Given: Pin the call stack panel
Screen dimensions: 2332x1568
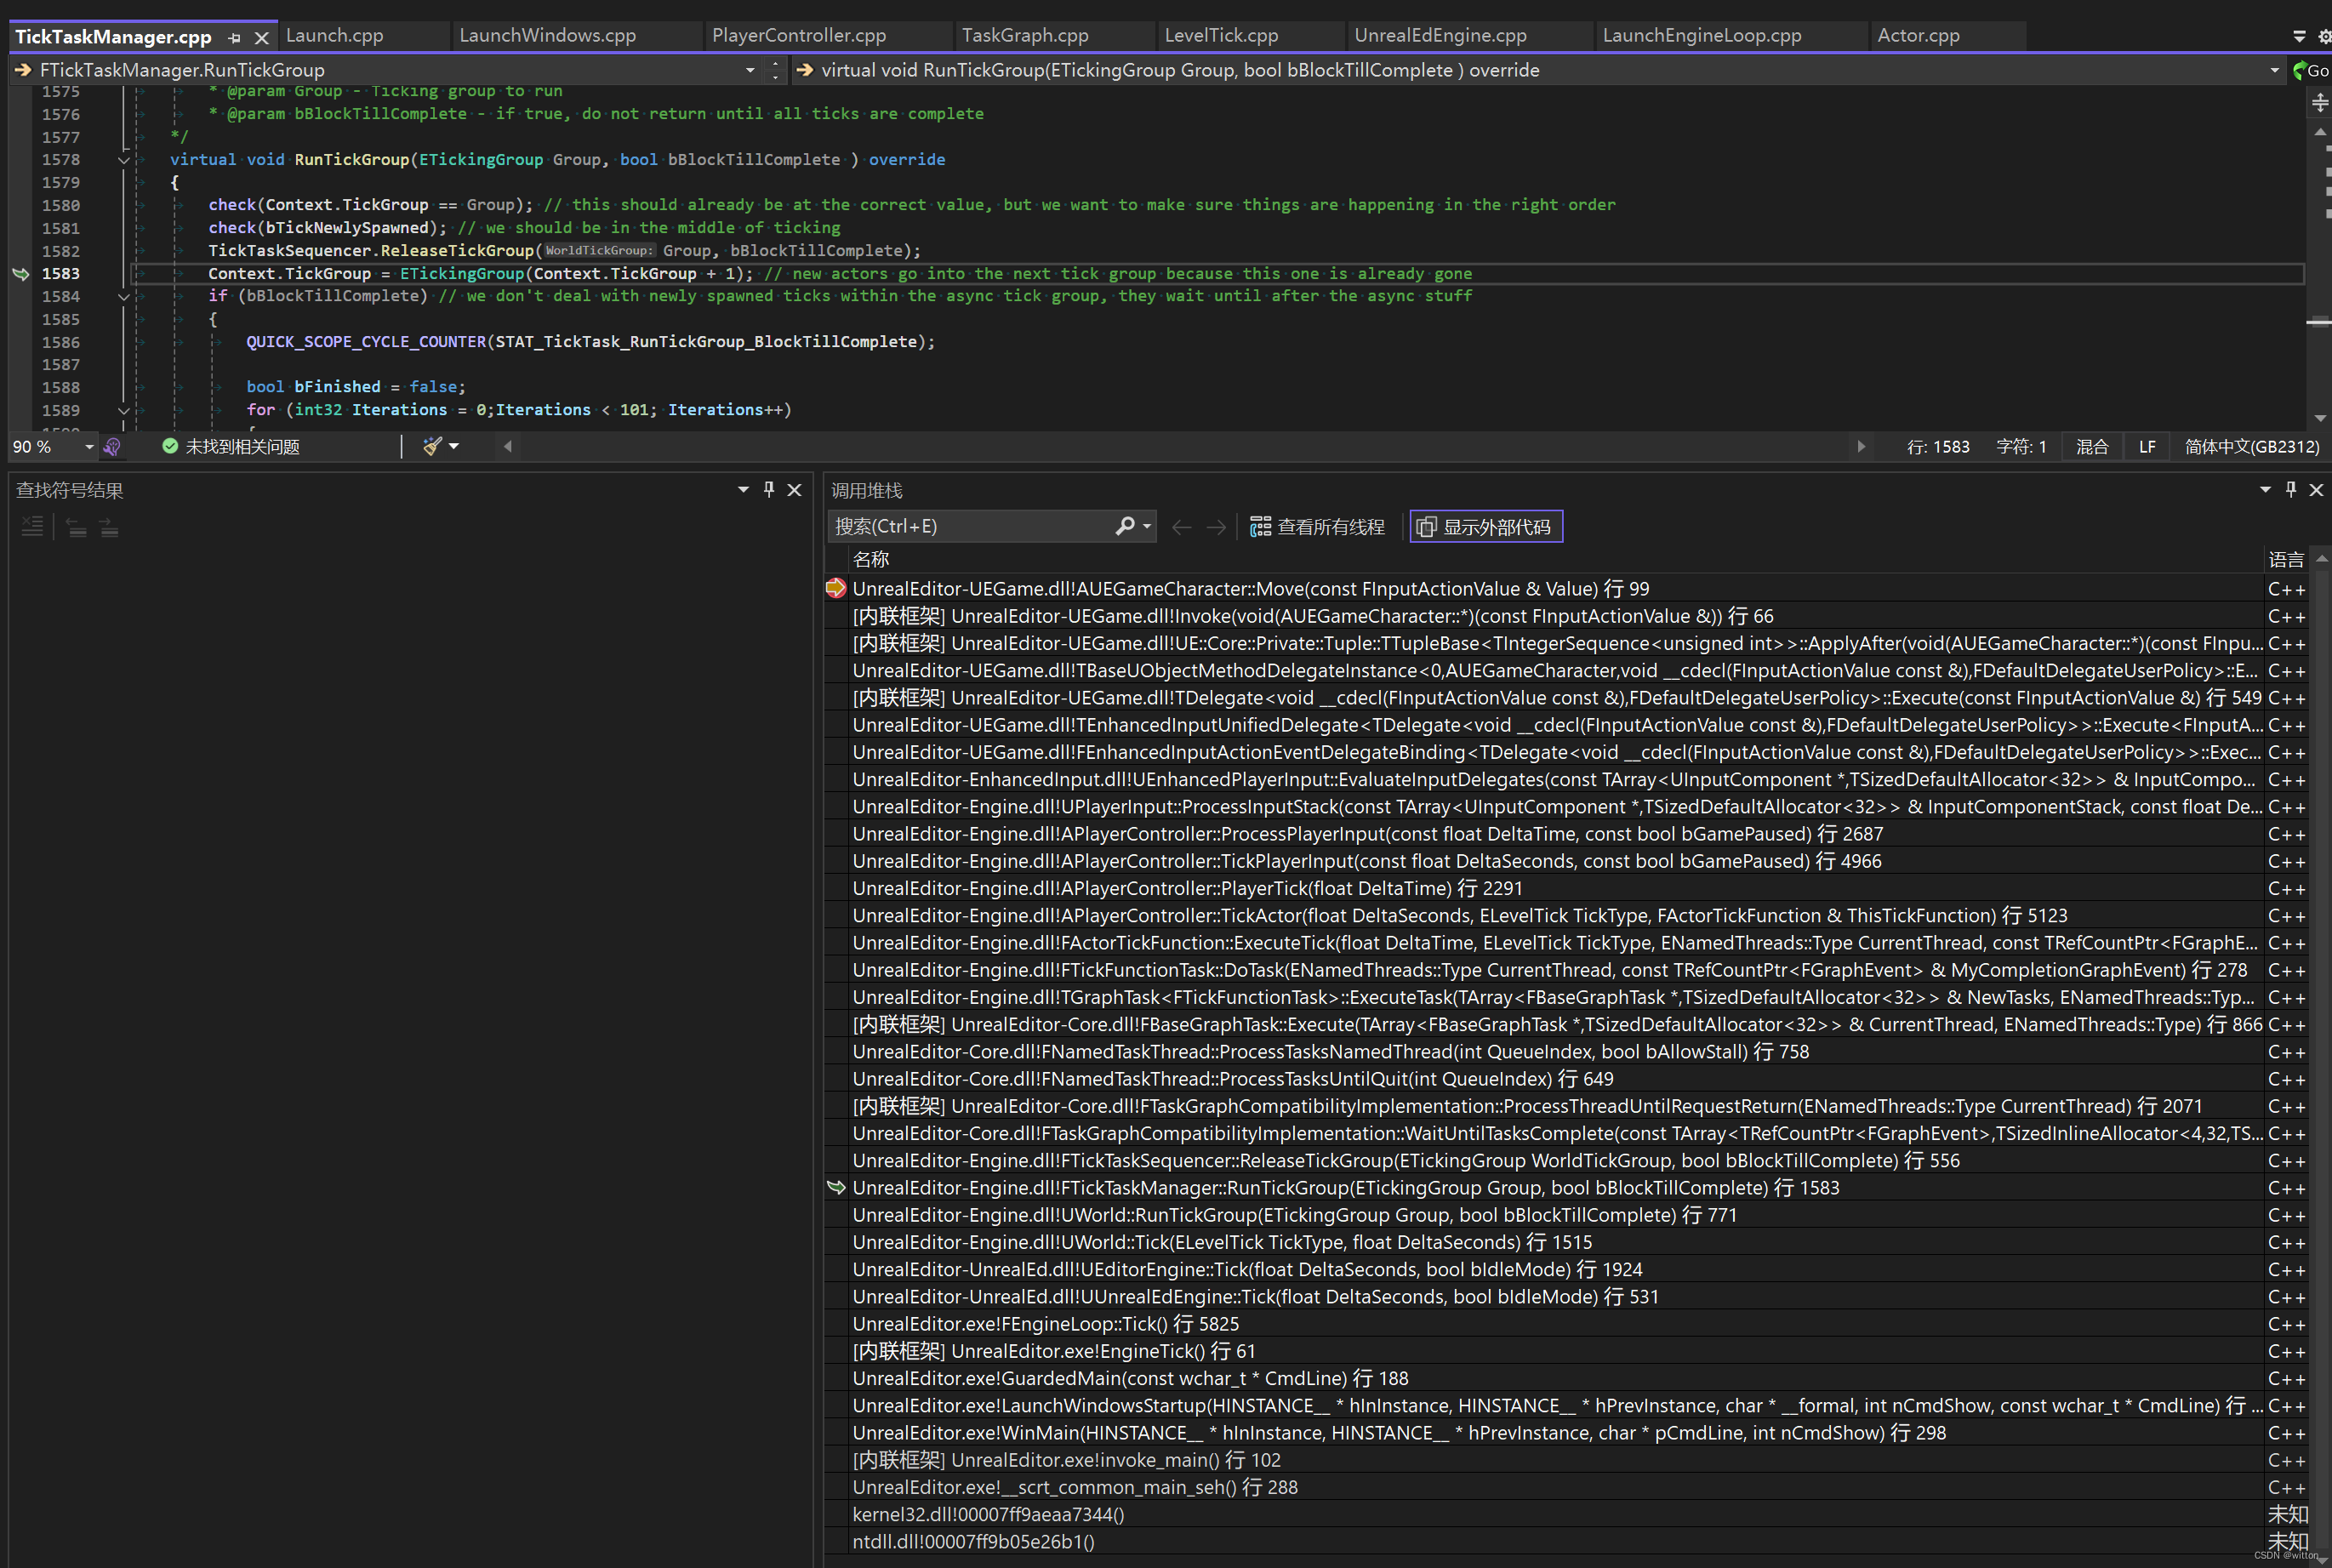Looking at the screenshot, I should click(2290, 490).
